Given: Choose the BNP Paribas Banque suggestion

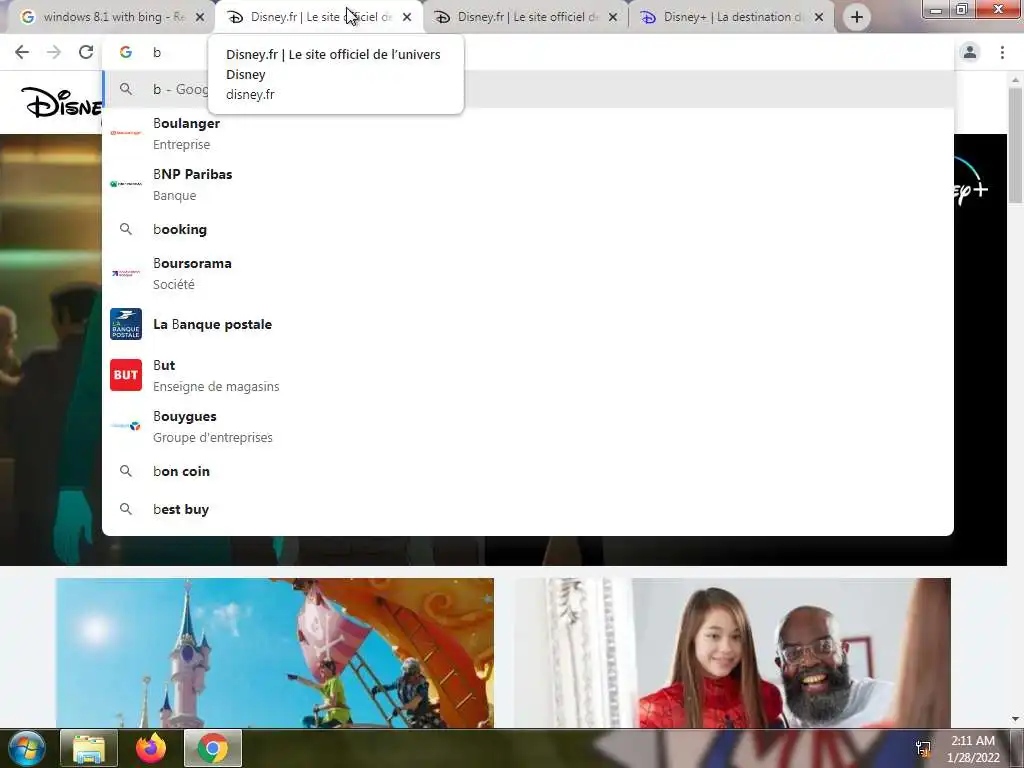Looking at the screenshot, I should pyautogui.click(x=528, y=184).
